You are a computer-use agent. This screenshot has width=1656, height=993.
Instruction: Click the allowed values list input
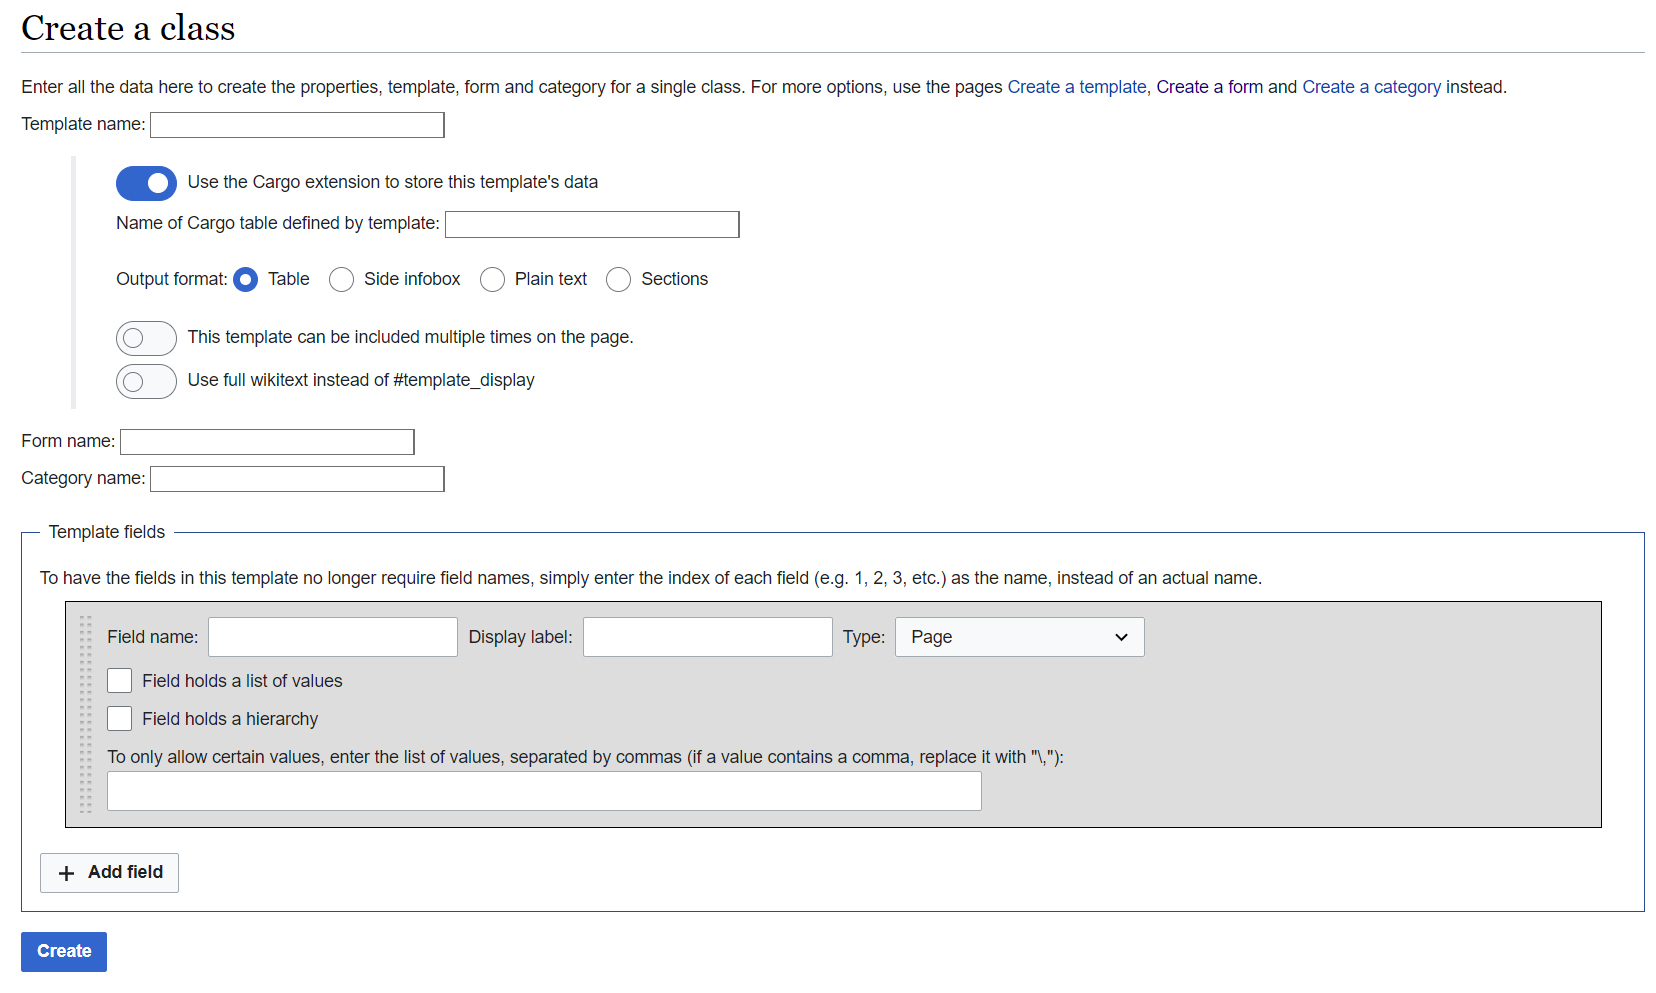tap(544, 791)
